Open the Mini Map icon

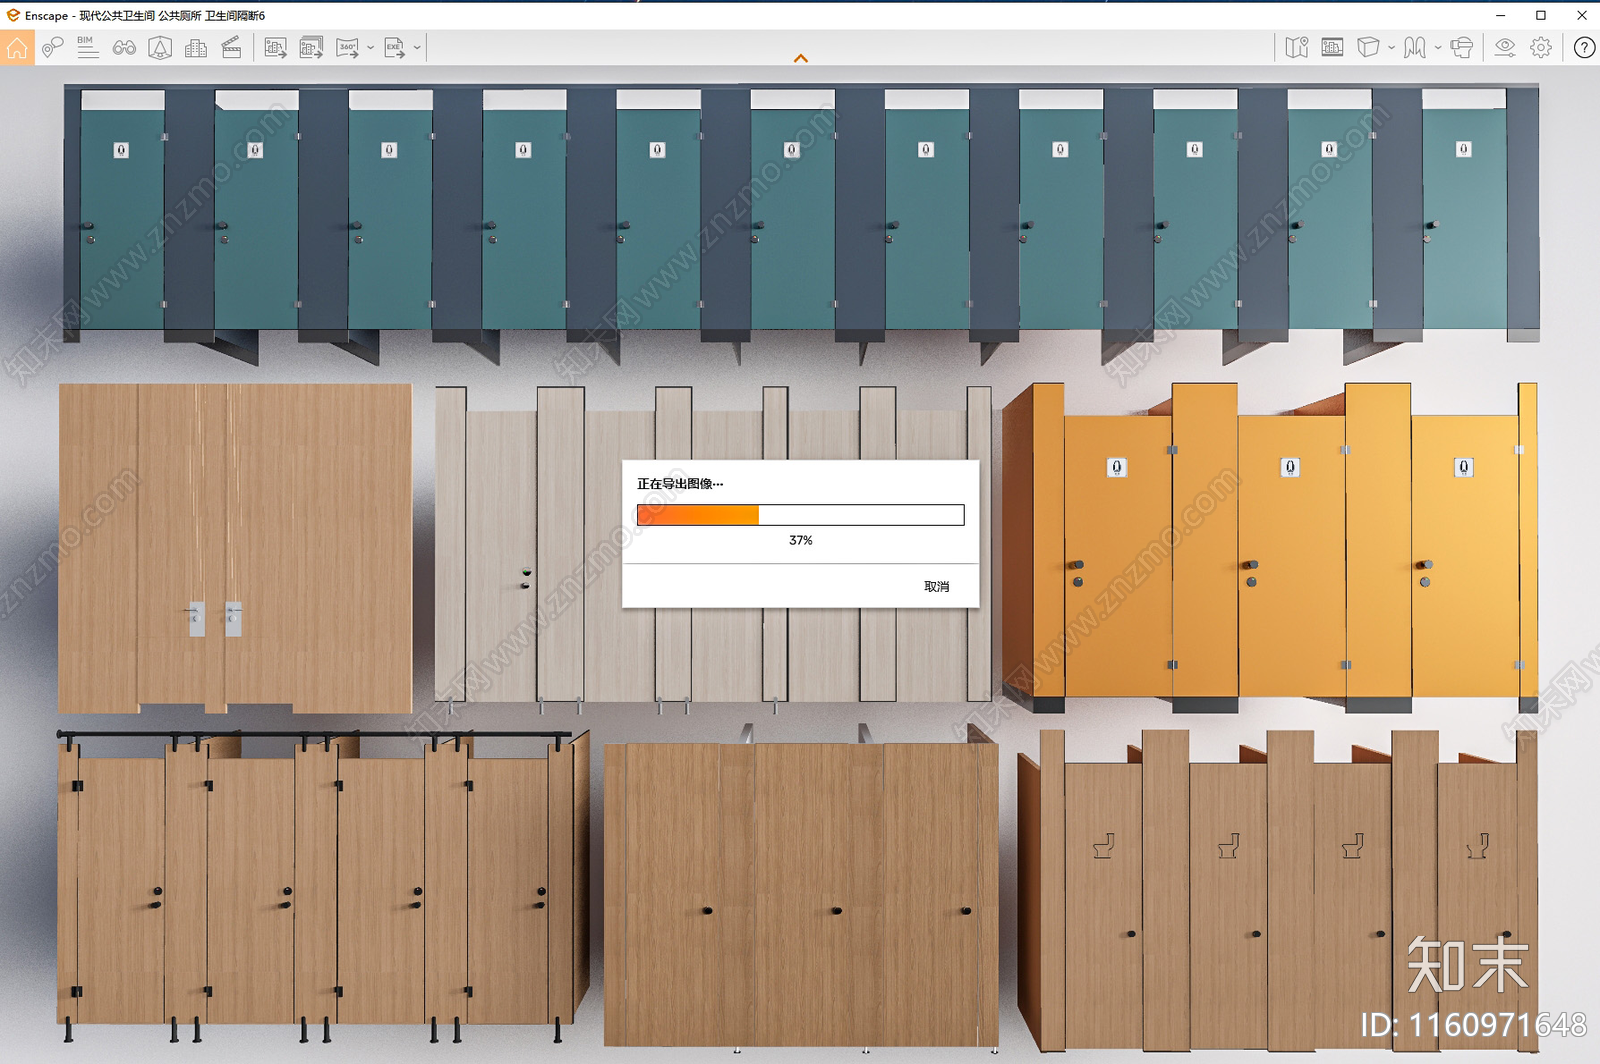pos(1297,47)
